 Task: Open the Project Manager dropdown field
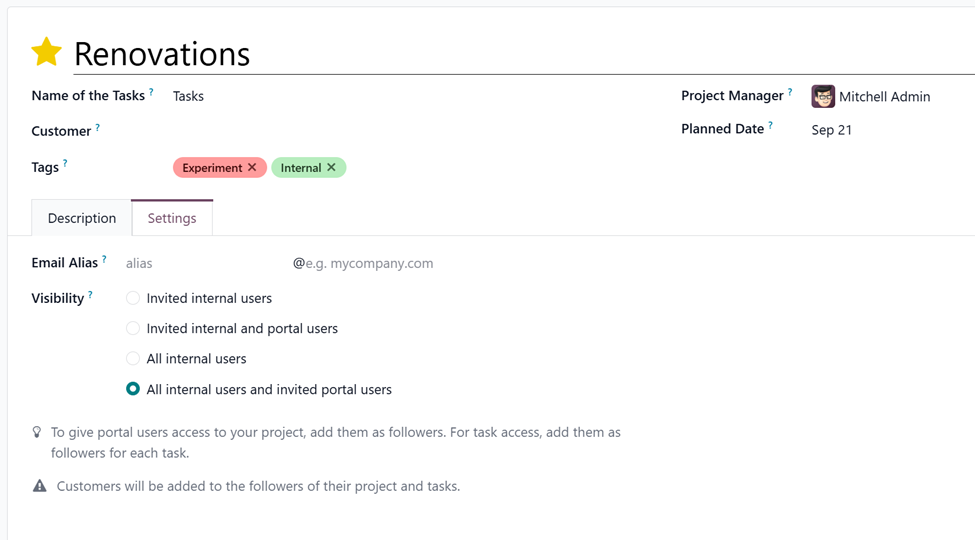(x=885, y=97)
